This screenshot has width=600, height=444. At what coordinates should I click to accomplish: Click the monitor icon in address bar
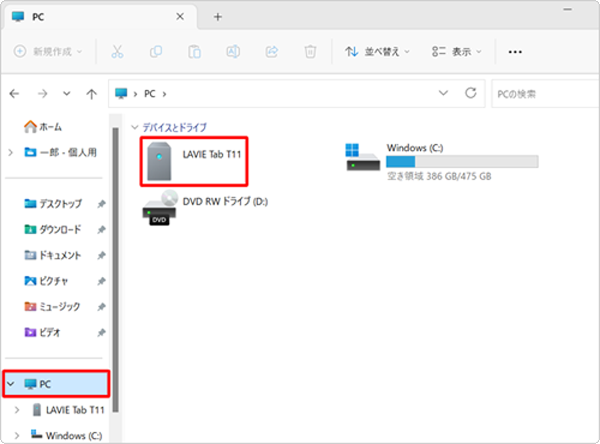(x=121, y=93)
